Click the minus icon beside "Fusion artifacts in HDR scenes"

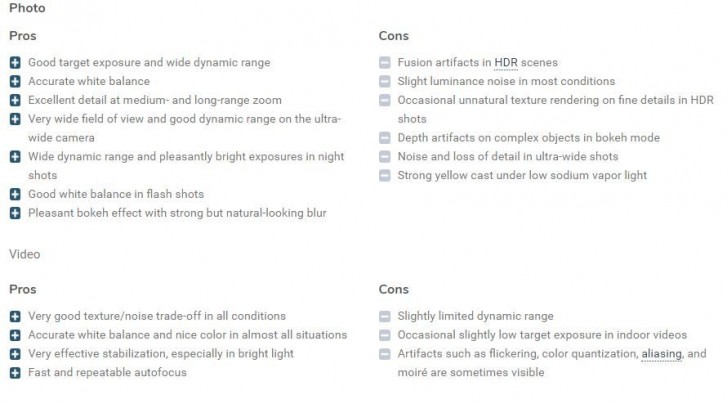point(385,62)
